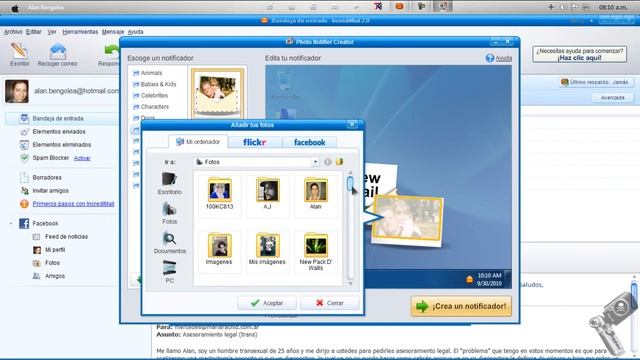Open Elementos enviados folder
This screenshot has width=640, height=360.
pyautogui.click(x=59, y=131)
